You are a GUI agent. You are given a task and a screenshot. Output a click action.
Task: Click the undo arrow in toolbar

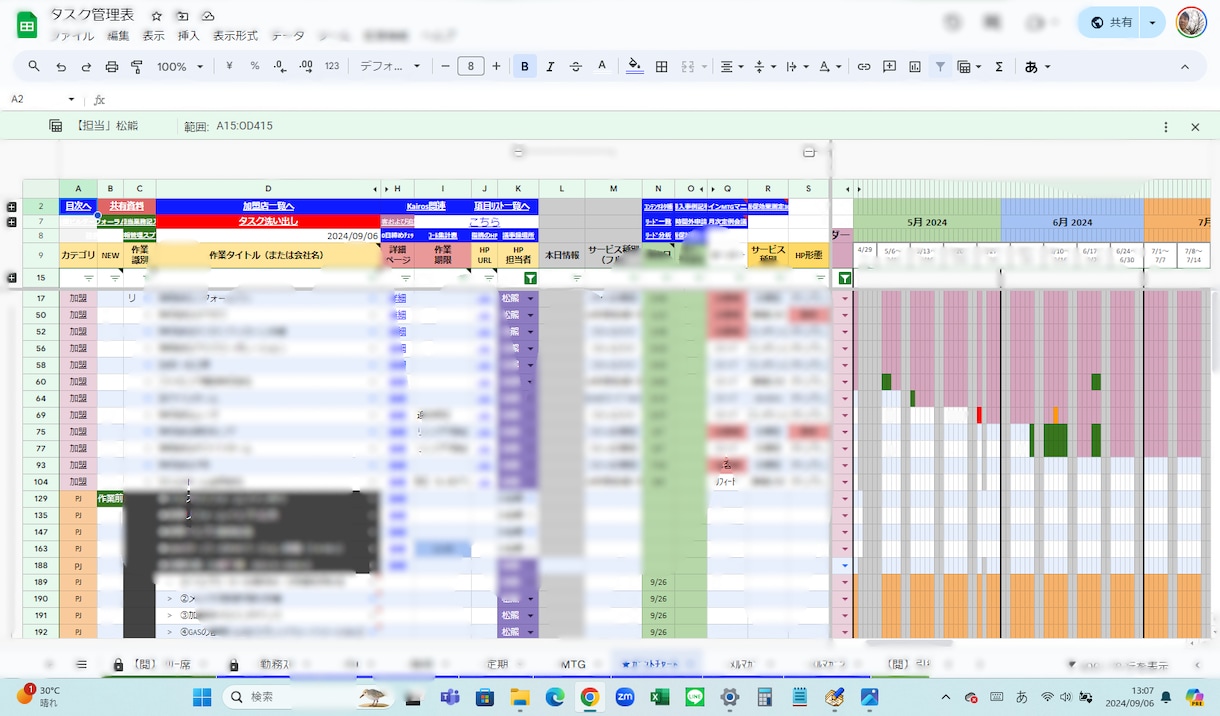coord(61,67)
